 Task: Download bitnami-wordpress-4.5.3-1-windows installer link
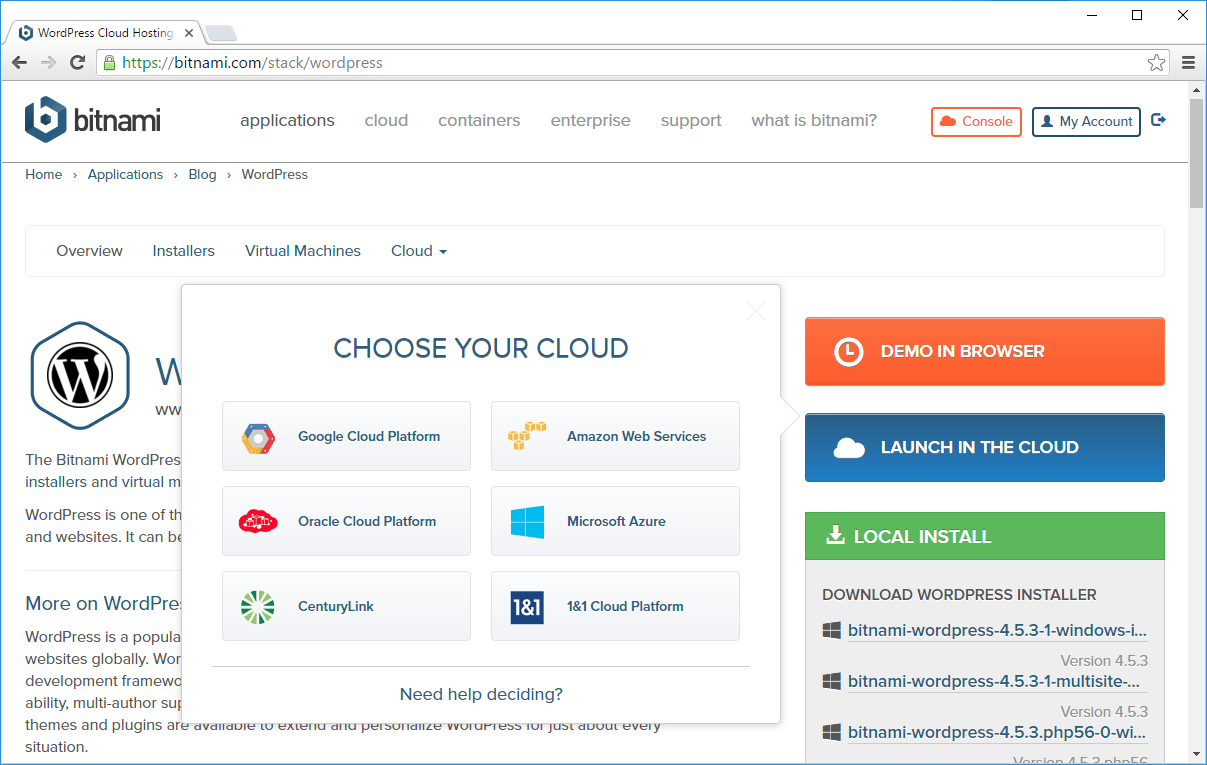click(997, 631)
